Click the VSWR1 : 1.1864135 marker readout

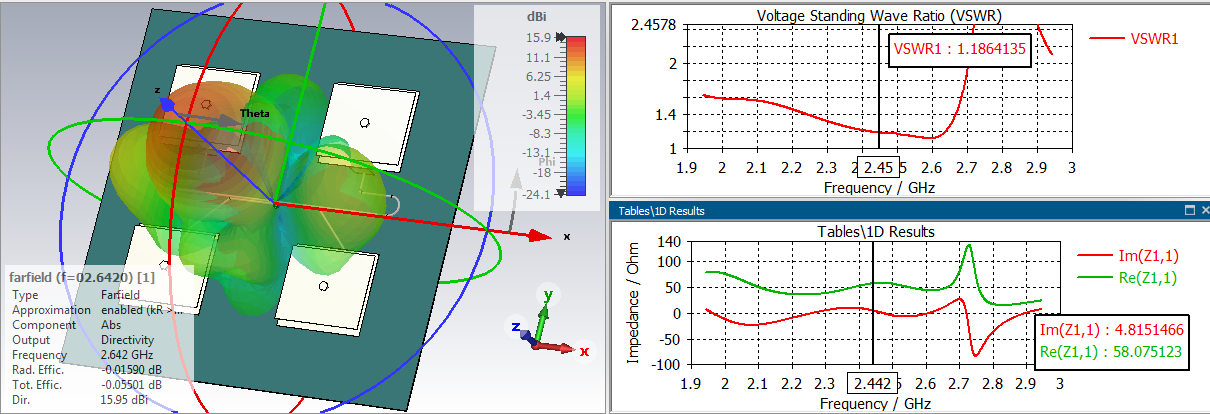[960, 49]
